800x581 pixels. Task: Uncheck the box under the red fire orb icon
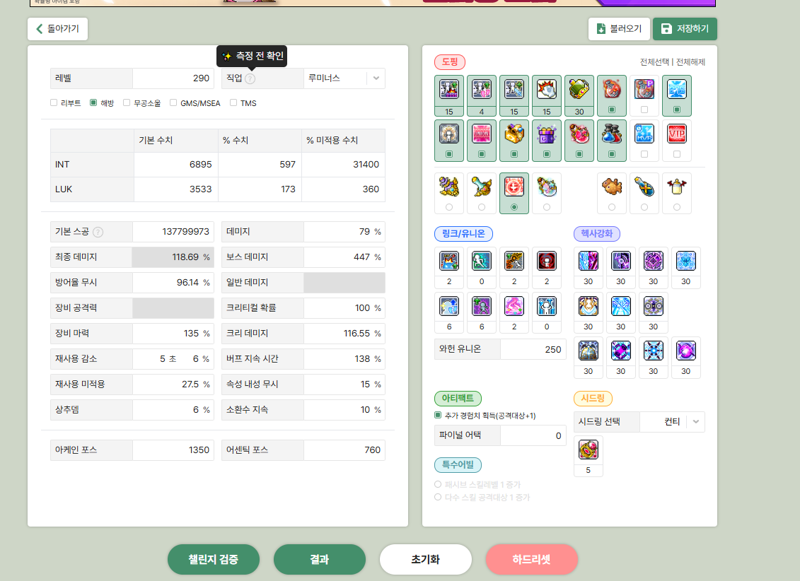tap(611, 109)
